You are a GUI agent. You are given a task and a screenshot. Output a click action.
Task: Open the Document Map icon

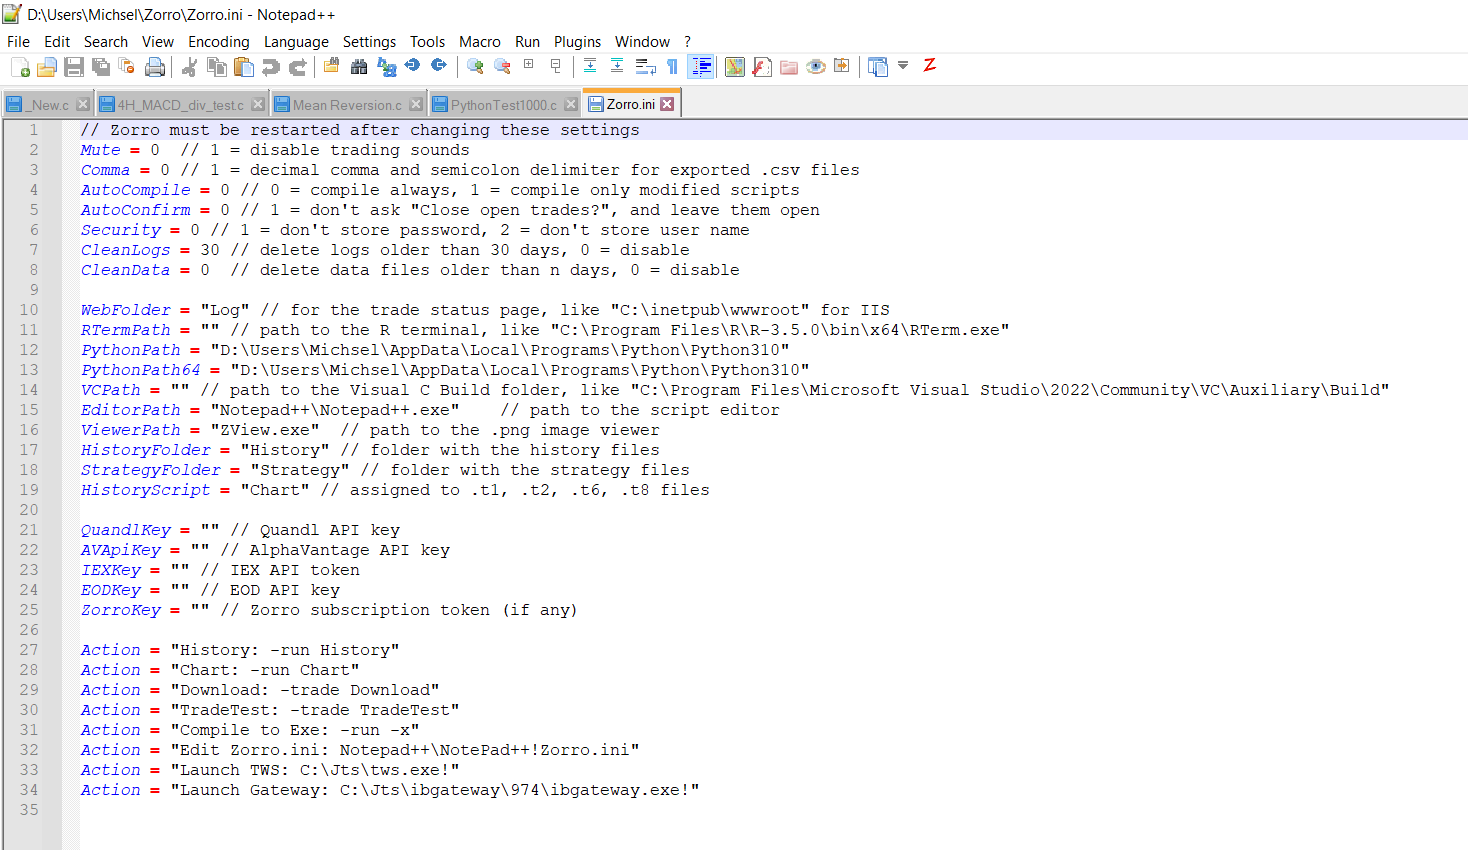pos(735,67)
